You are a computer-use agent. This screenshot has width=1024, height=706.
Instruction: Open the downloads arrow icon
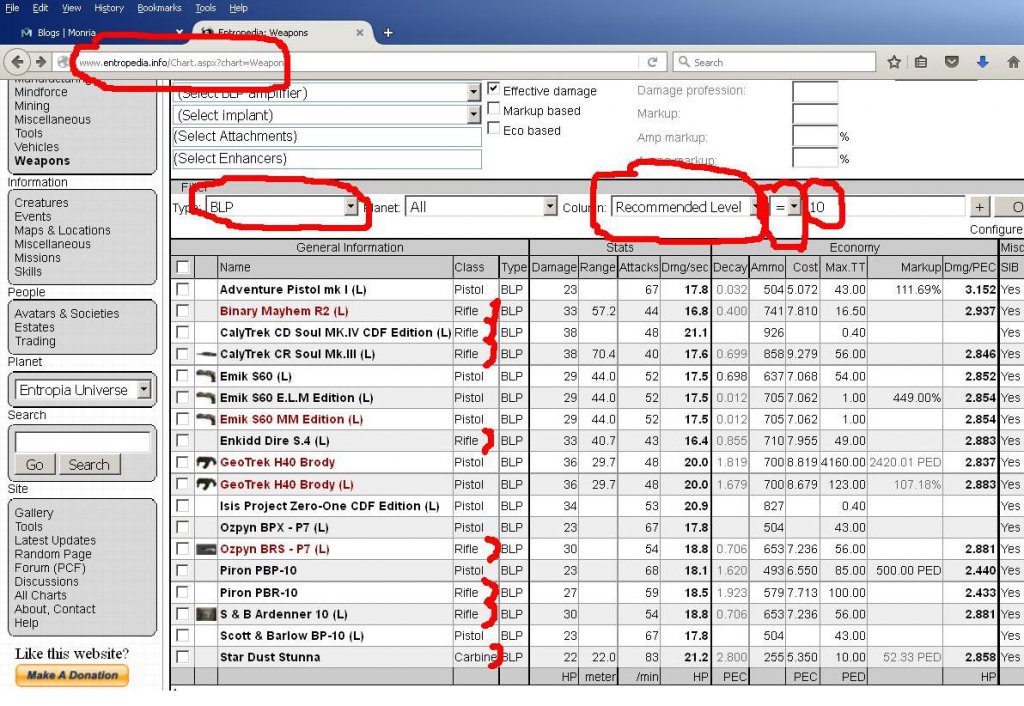[982, 62]
